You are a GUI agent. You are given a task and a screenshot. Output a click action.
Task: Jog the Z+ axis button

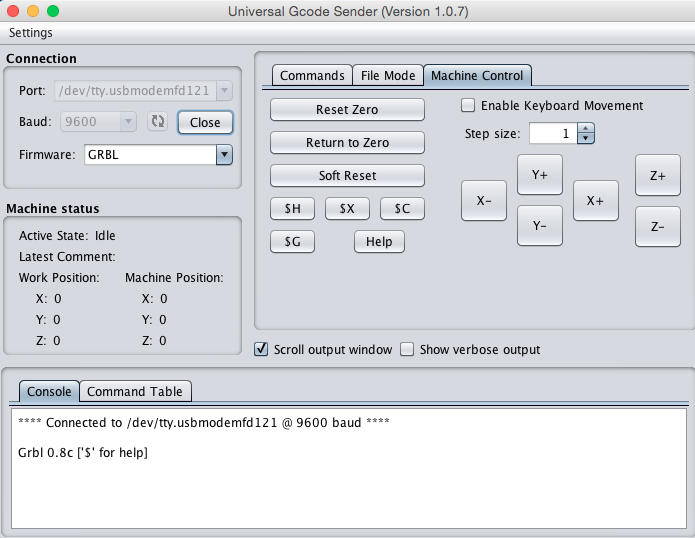click(x=658, y=175)
